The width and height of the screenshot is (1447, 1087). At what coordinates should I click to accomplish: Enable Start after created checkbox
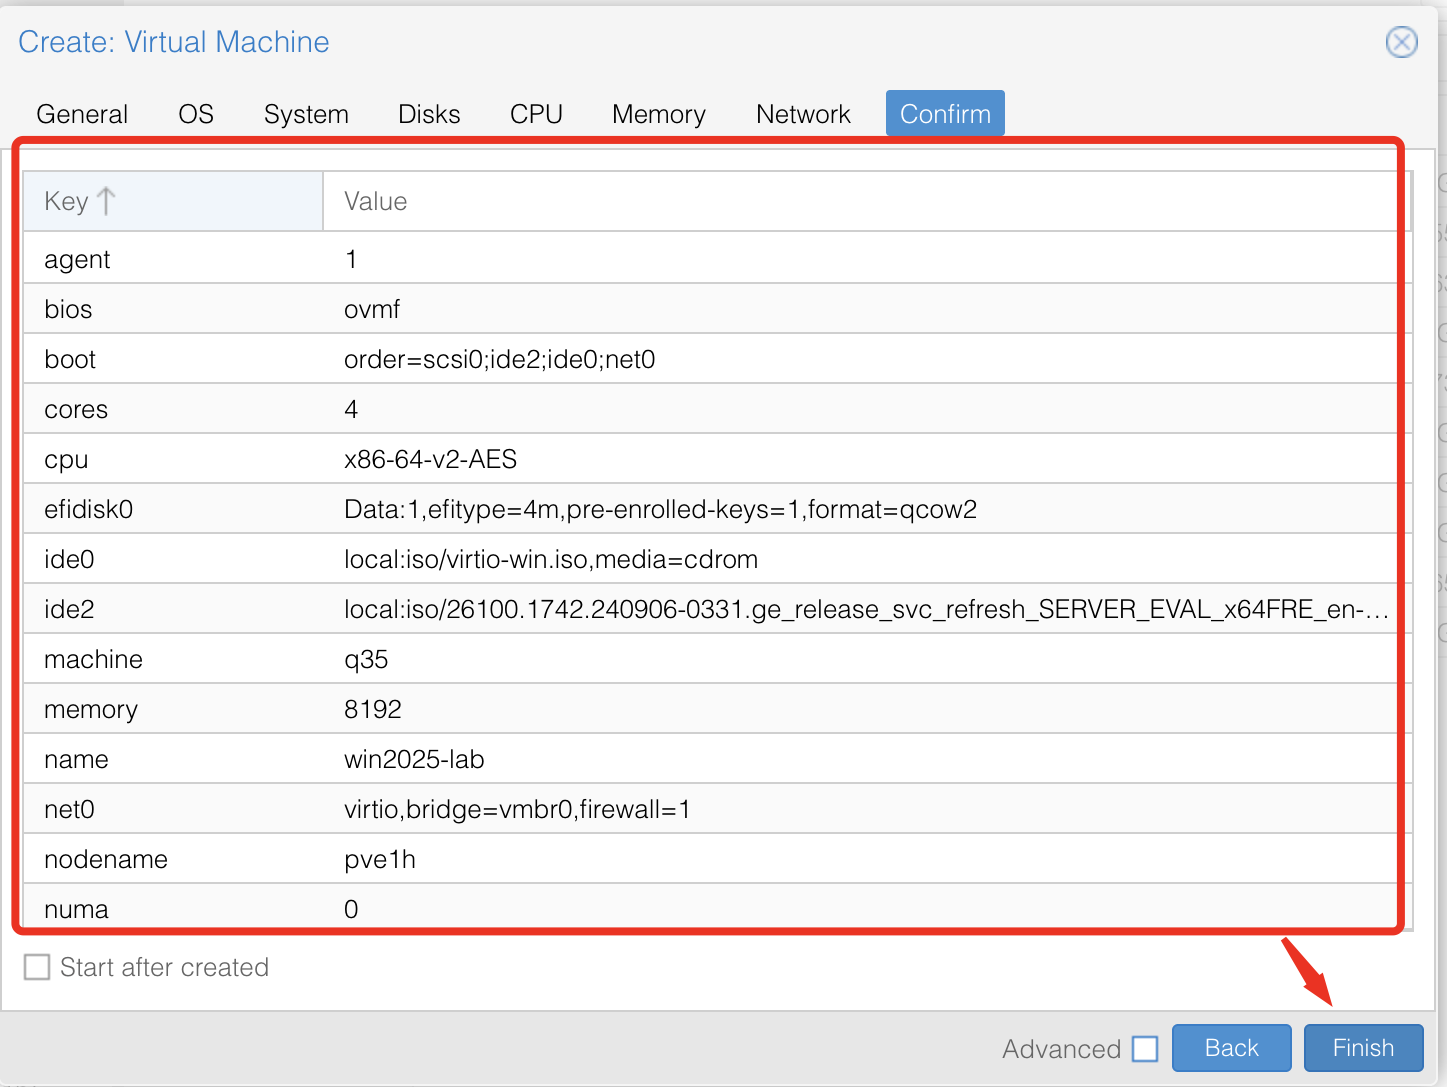[x=37, y=967]
